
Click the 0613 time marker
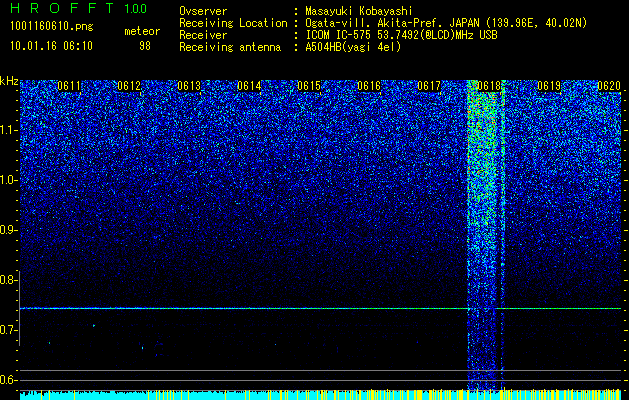point(189,86)
